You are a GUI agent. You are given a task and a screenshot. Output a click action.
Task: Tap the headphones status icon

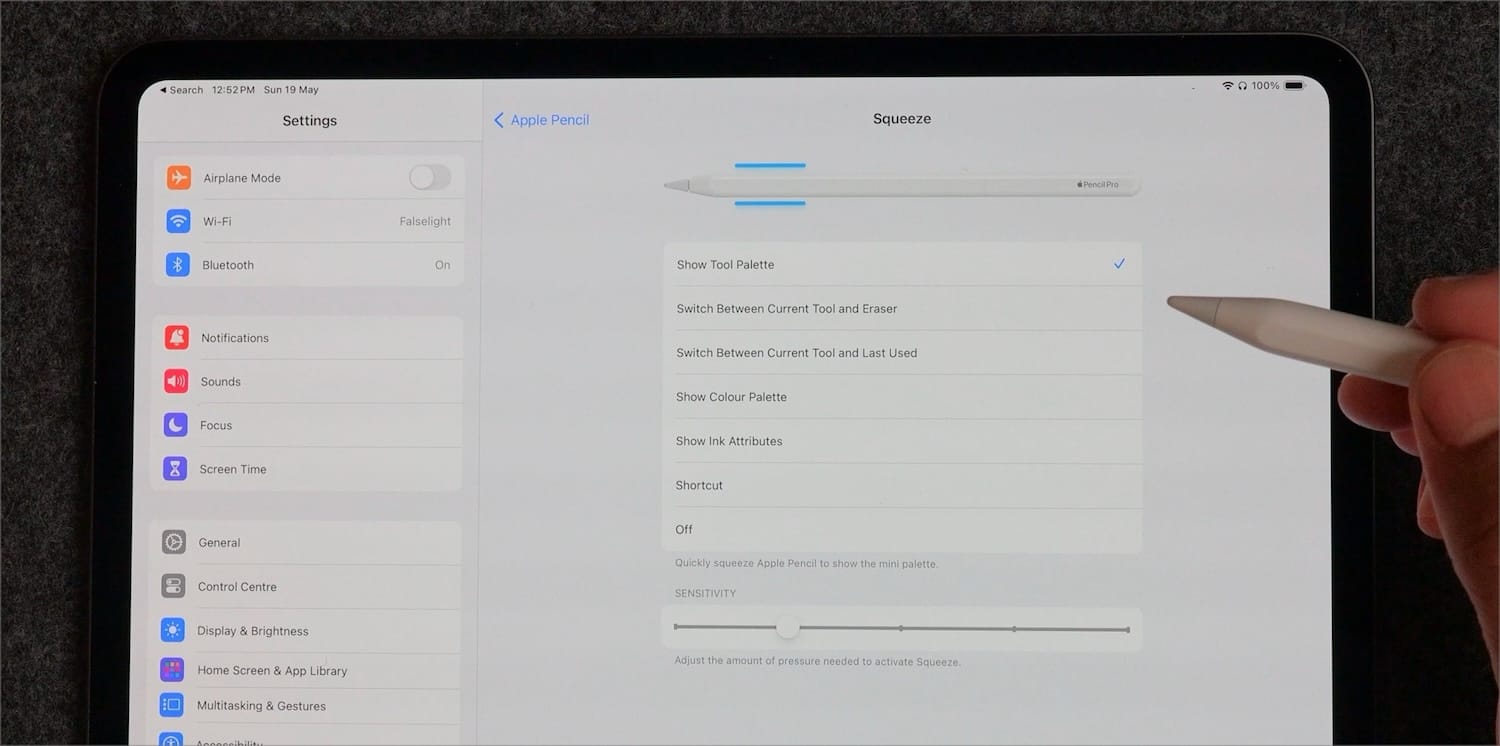(1242, 86)
